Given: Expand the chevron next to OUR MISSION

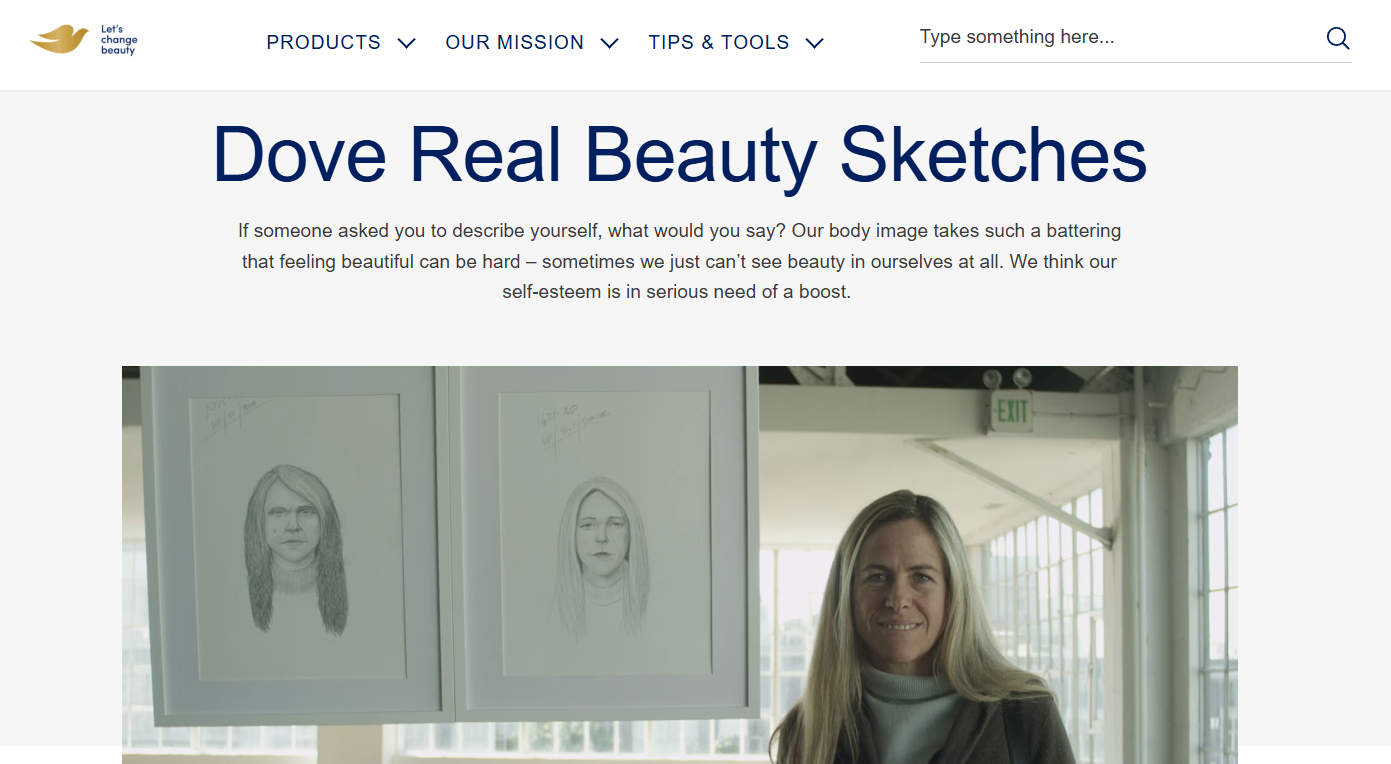Looking at the screenshot, I should tap(610, 43).
